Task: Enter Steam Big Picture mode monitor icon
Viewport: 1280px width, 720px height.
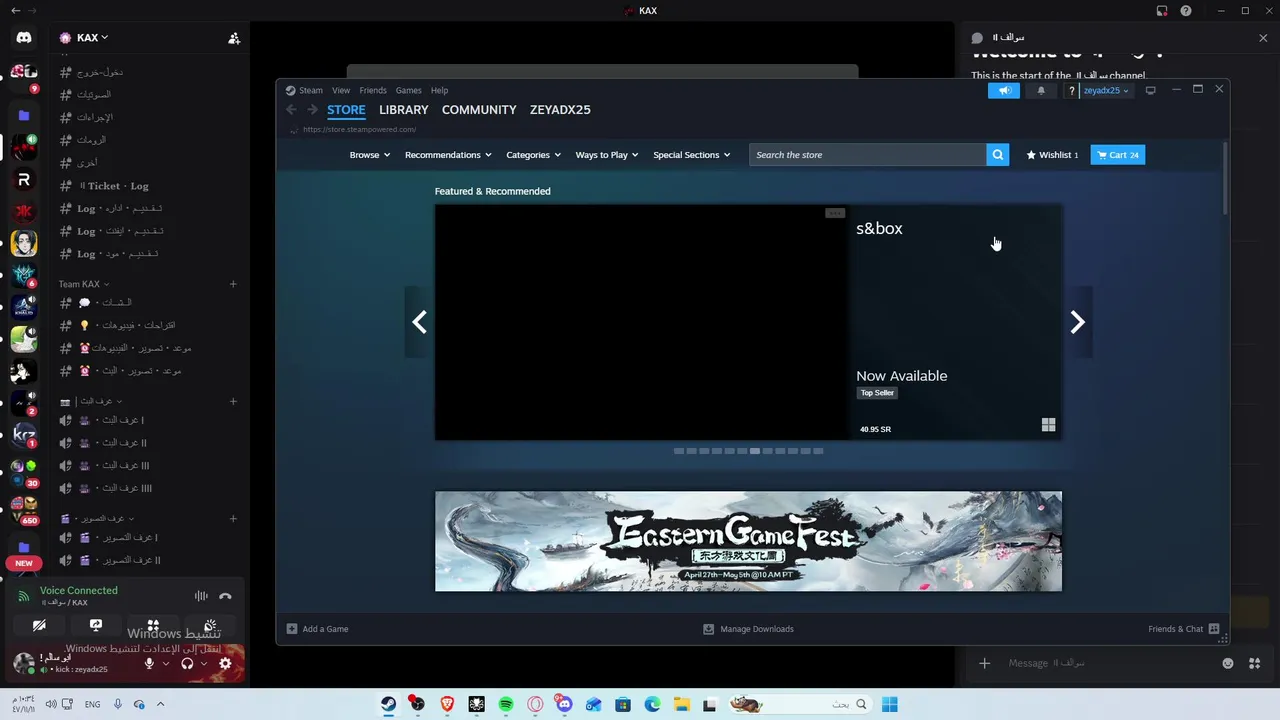Action: (x=1150, y=91)
